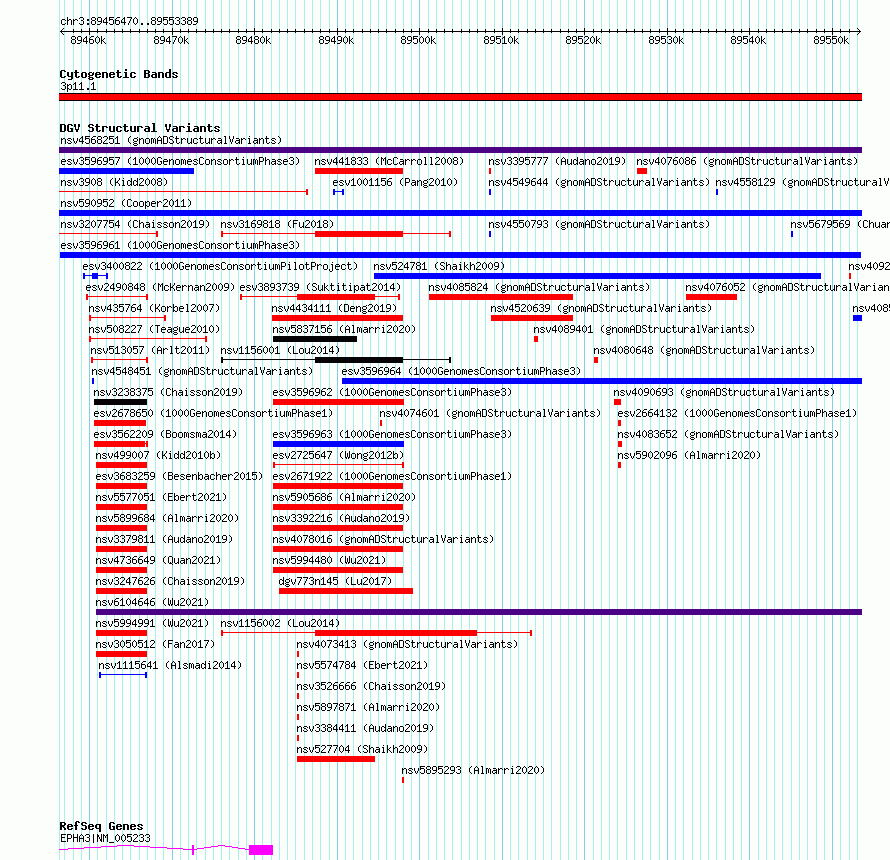The image size is (890, 860).
Task: Select the nsv3908 Kidd2008 variant label
Action: pos(114,182)
